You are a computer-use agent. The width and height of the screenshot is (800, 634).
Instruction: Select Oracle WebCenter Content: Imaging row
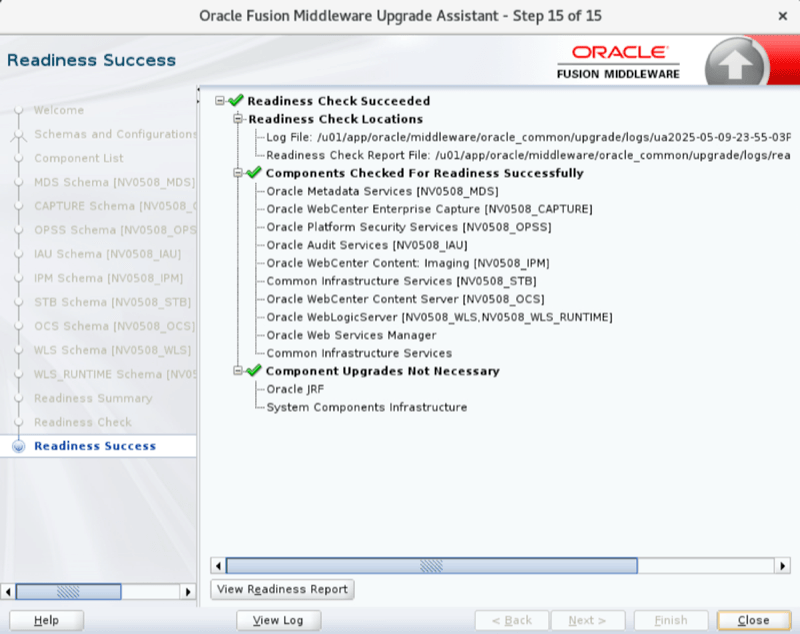[408, 263]
